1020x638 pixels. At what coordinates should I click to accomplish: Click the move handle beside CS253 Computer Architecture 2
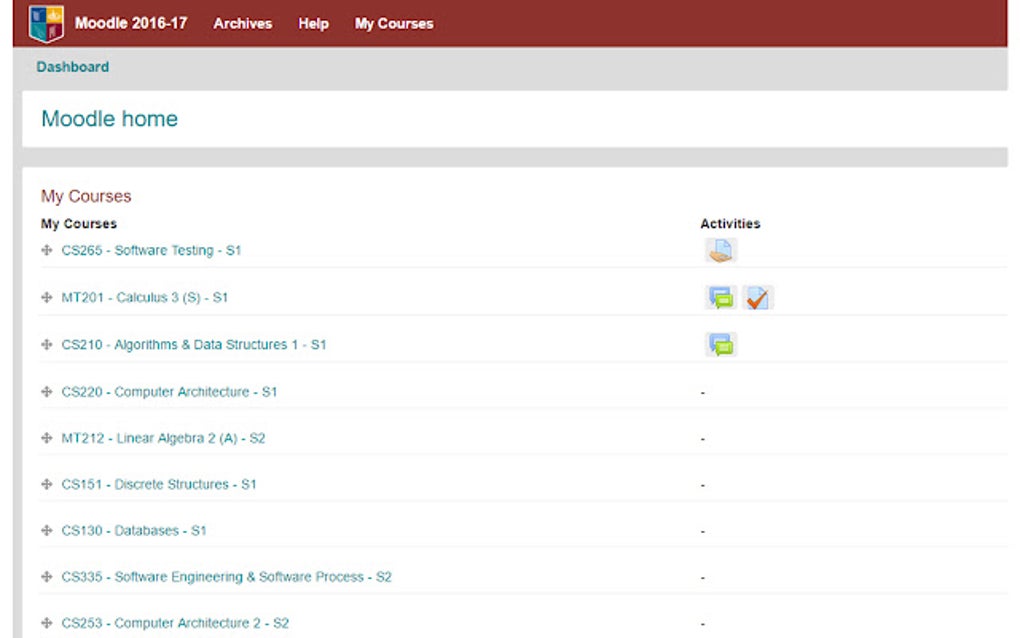47,622
